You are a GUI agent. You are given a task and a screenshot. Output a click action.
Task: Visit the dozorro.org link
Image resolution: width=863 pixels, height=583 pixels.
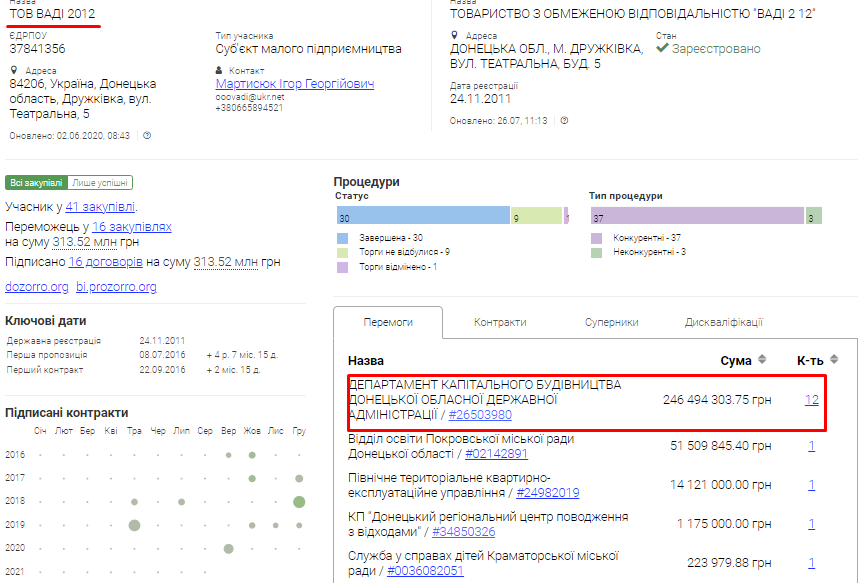click(37, 287)
